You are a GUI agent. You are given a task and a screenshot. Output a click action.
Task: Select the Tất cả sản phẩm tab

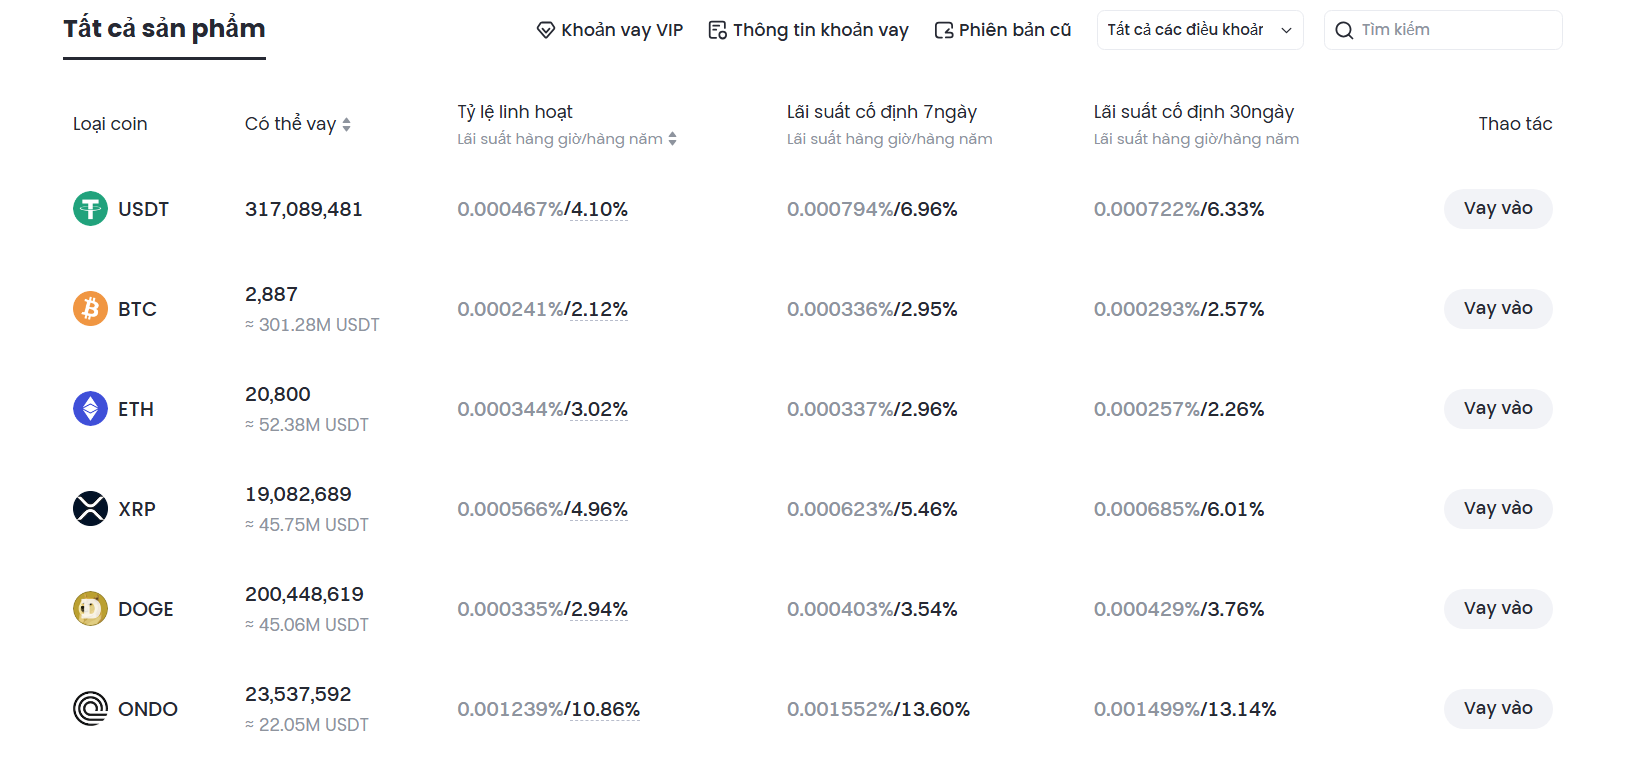coord(164,29)
